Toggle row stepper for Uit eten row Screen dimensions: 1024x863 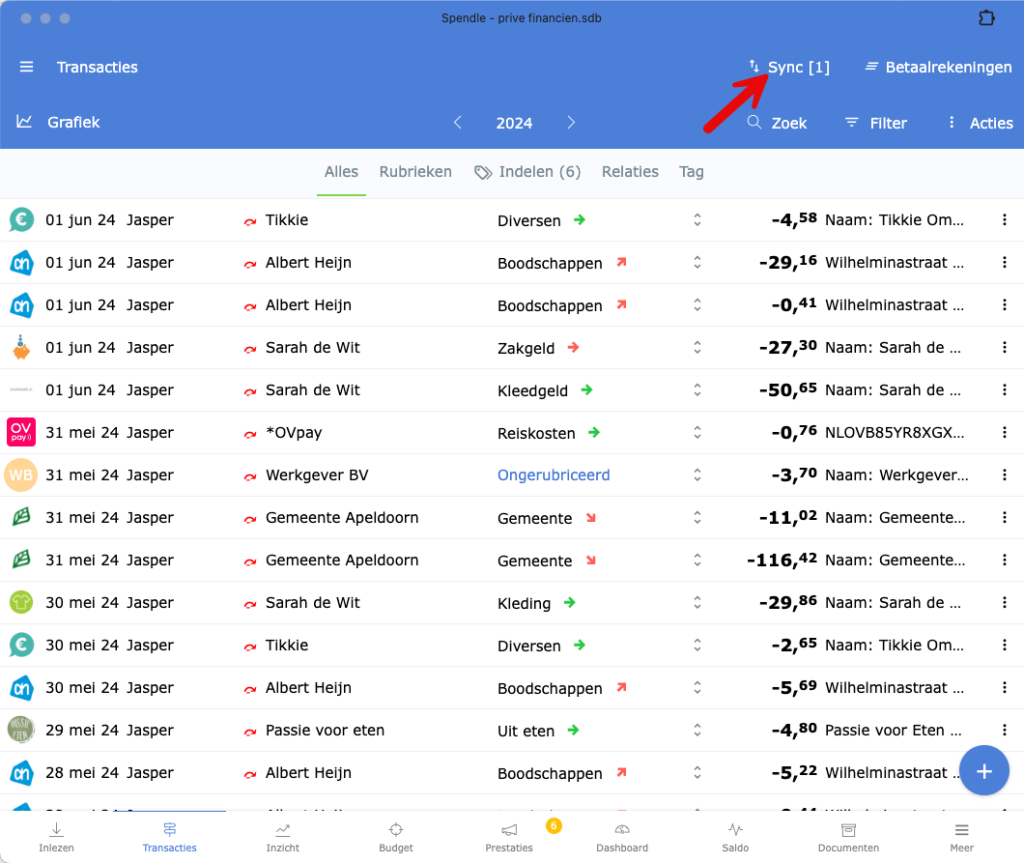pos(697,730)
